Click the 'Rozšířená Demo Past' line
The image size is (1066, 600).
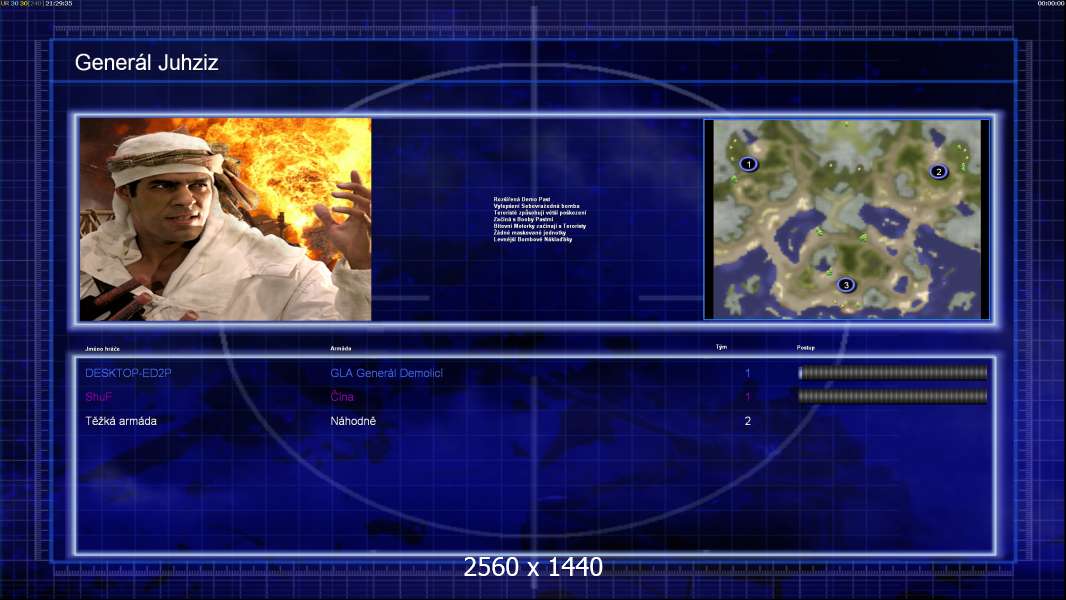coord(522,199)
